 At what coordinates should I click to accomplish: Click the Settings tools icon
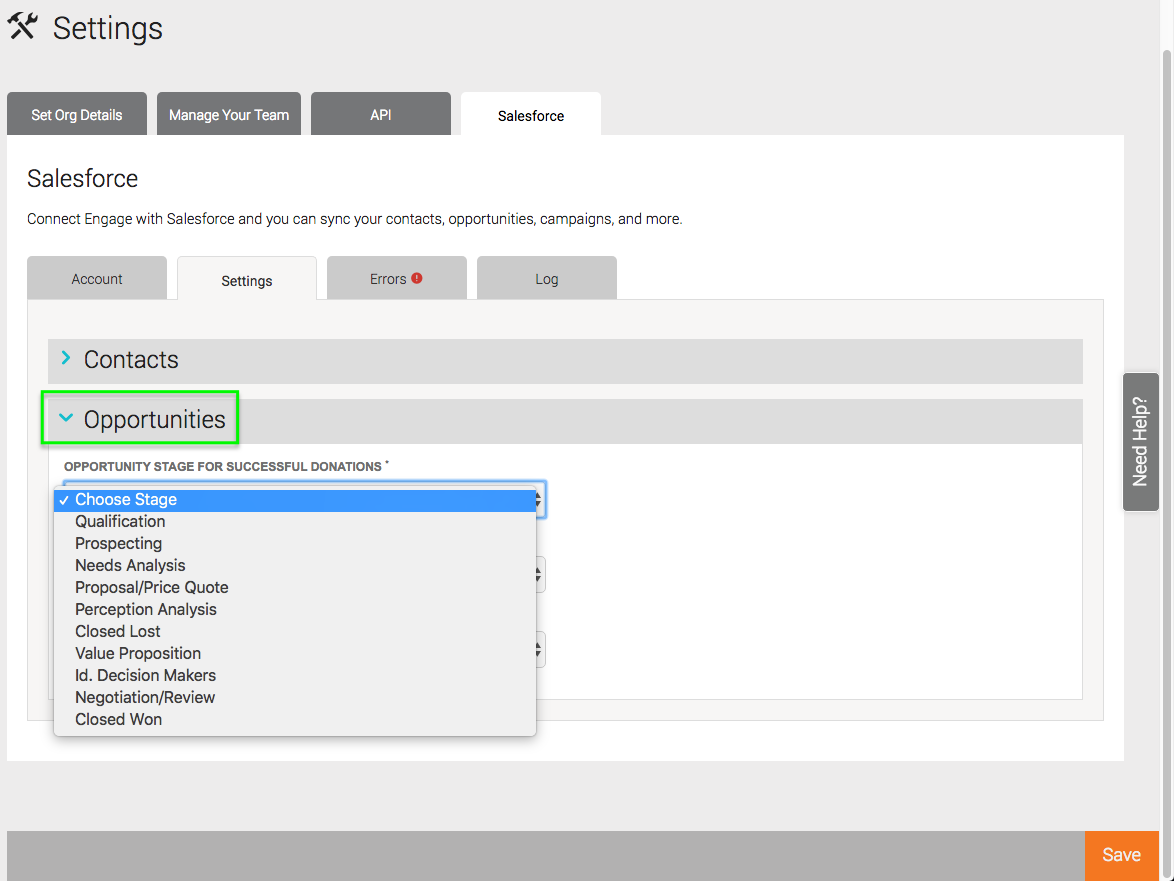click(x=22, y=26)
